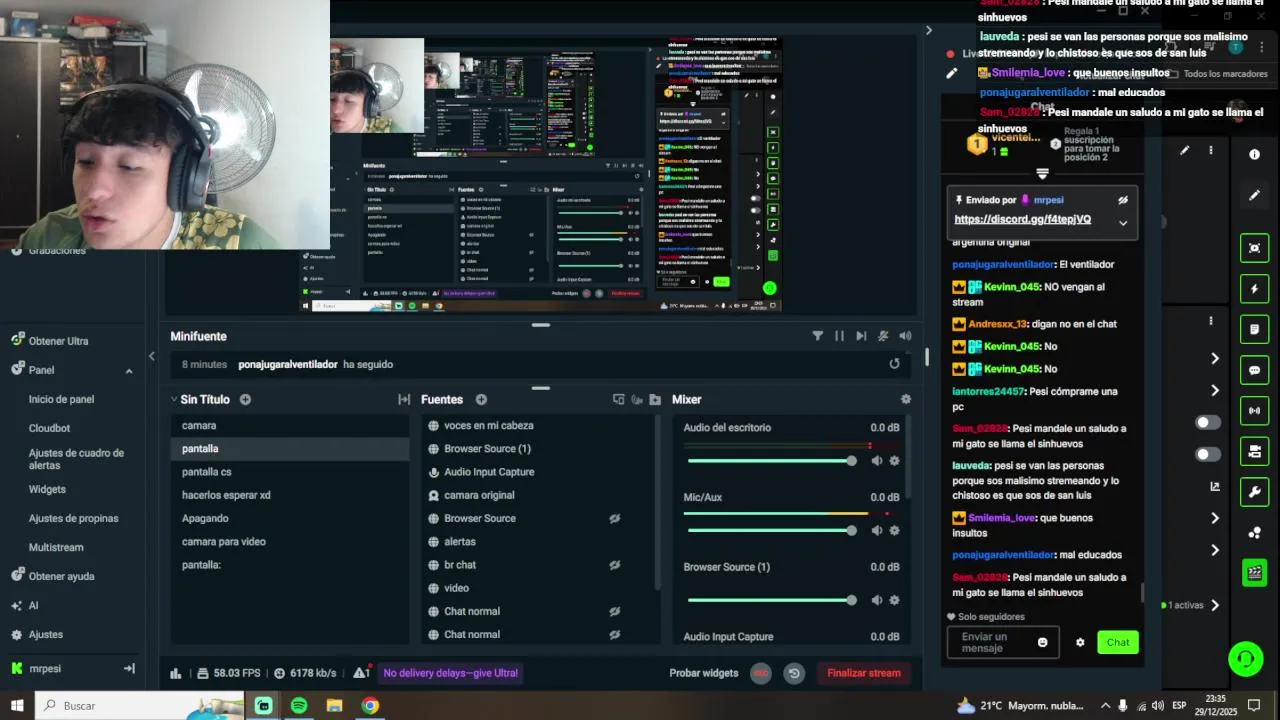Add a source folder in Fuentes header

coord(655,399)
